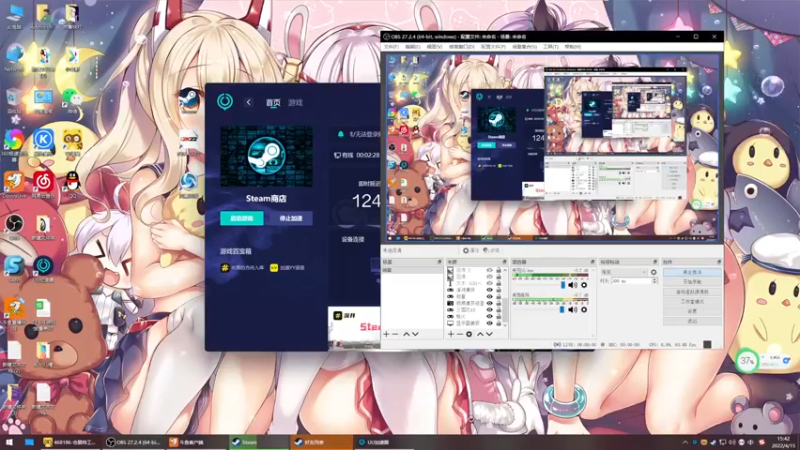
Task: Click the sources list scrollbar up arrow
Action: coord(505,270)
